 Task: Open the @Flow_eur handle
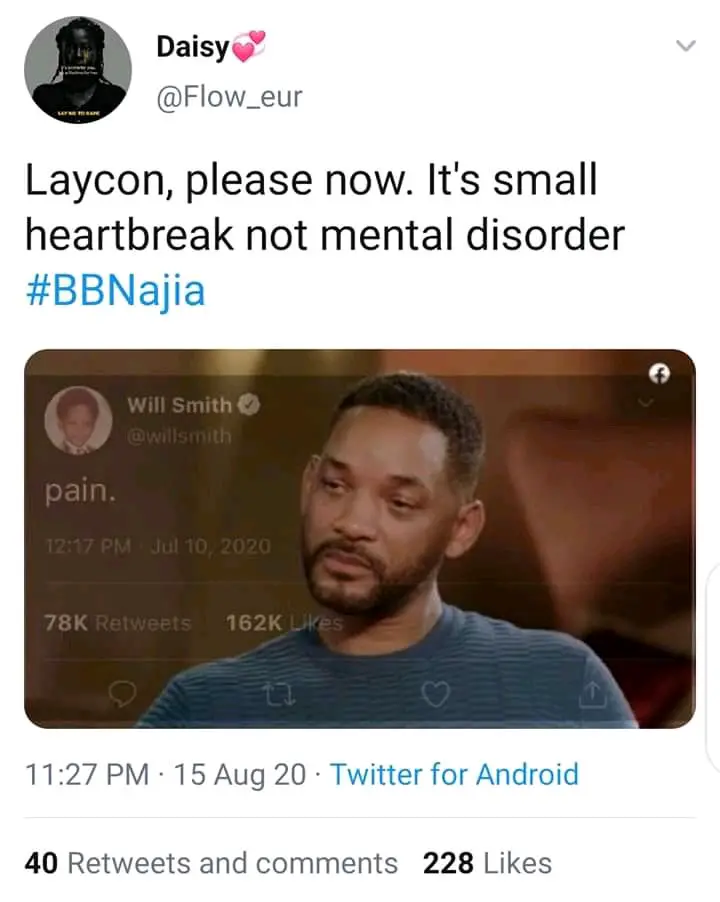(x=229, y=96)
